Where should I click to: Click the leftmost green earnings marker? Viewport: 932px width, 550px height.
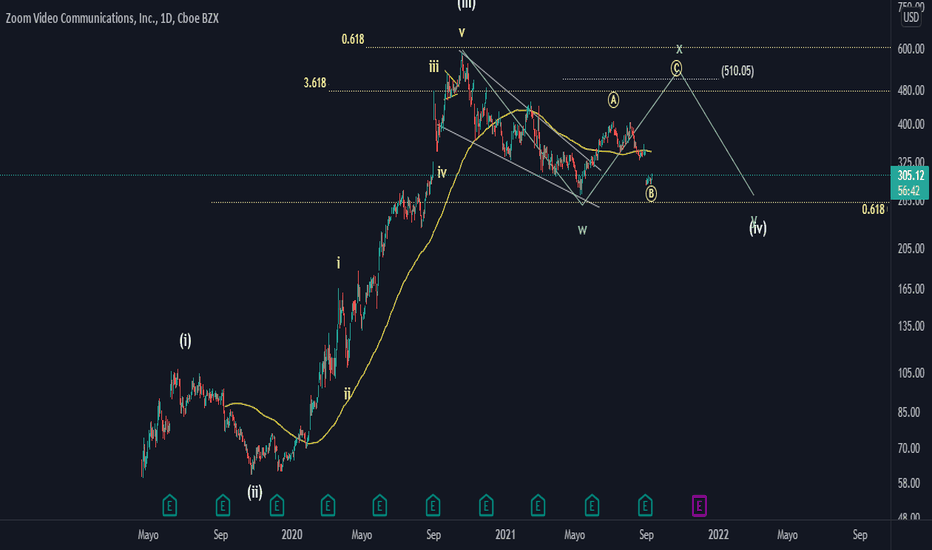click(x=169, y=505)
